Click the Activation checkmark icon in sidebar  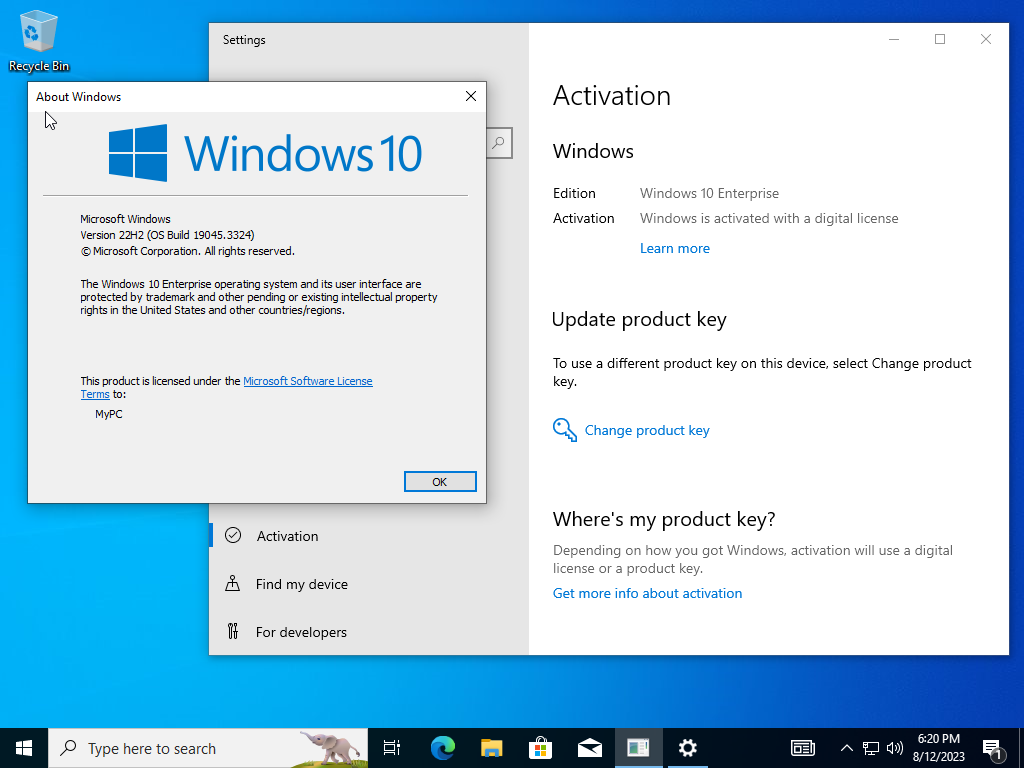click(233, 536)
